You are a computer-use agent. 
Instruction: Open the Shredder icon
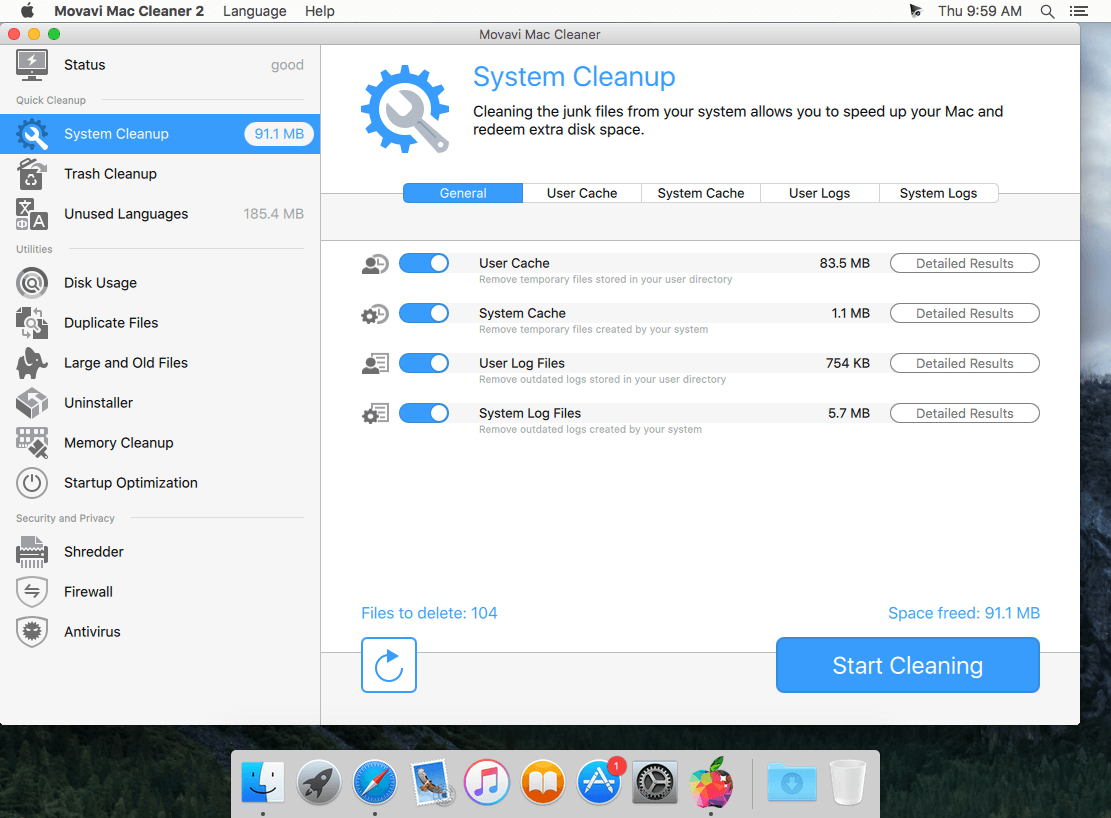[32, 551]
